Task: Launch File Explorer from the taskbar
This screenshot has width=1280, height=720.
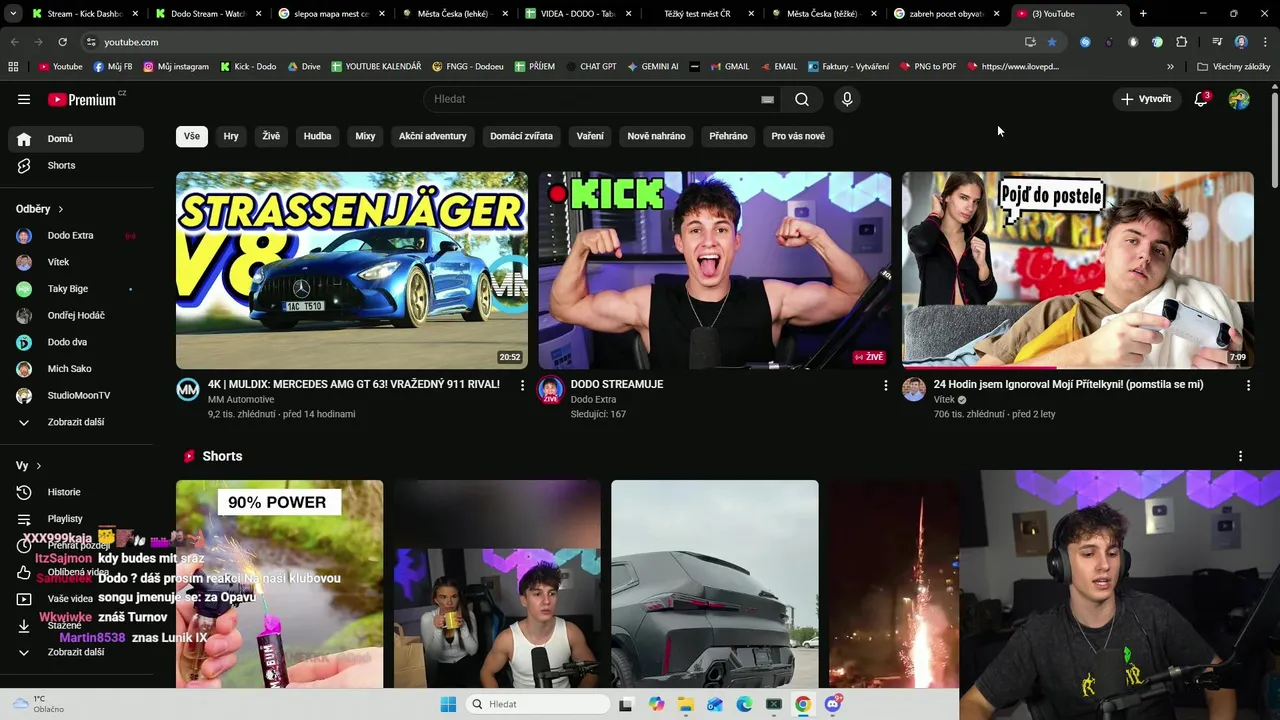Action: [x=685, y=704]
